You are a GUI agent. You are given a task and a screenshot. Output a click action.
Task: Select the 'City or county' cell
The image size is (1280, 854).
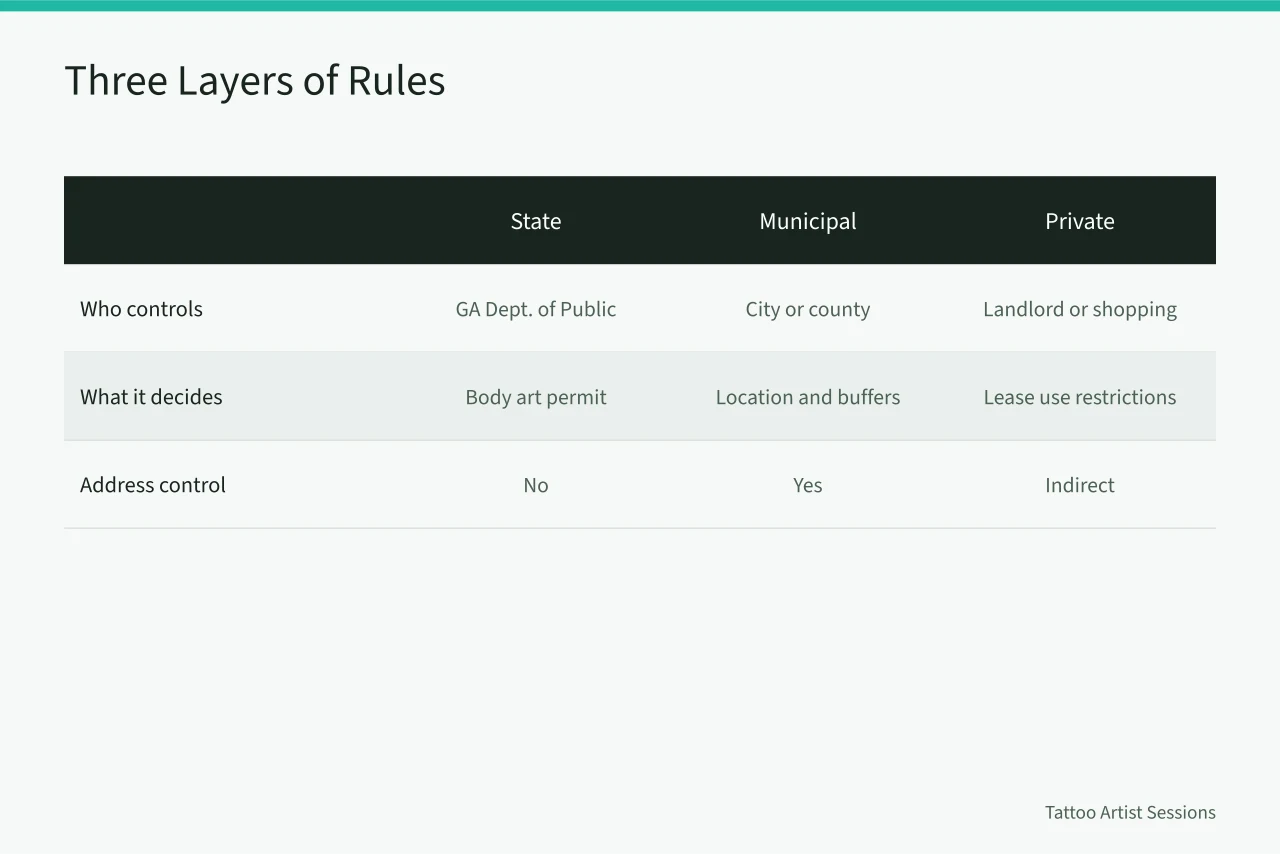point(808,309)
